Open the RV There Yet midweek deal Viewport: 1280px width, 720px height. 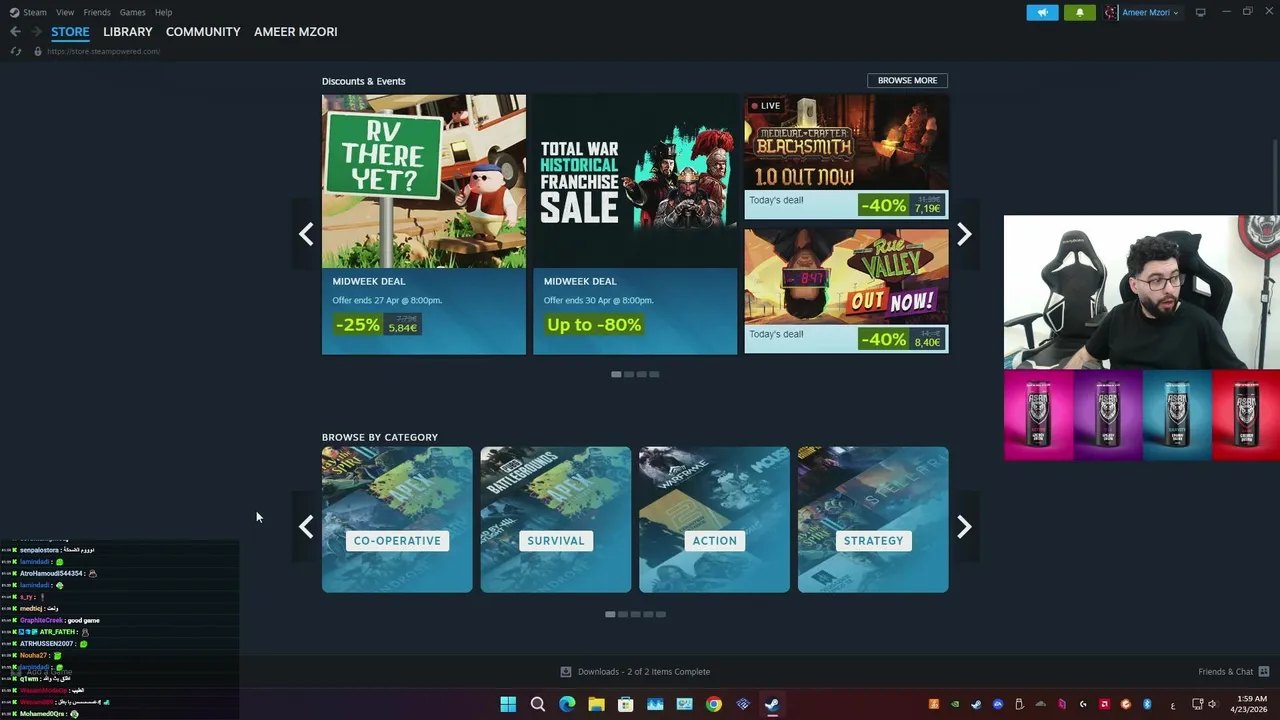coord(424,224)
